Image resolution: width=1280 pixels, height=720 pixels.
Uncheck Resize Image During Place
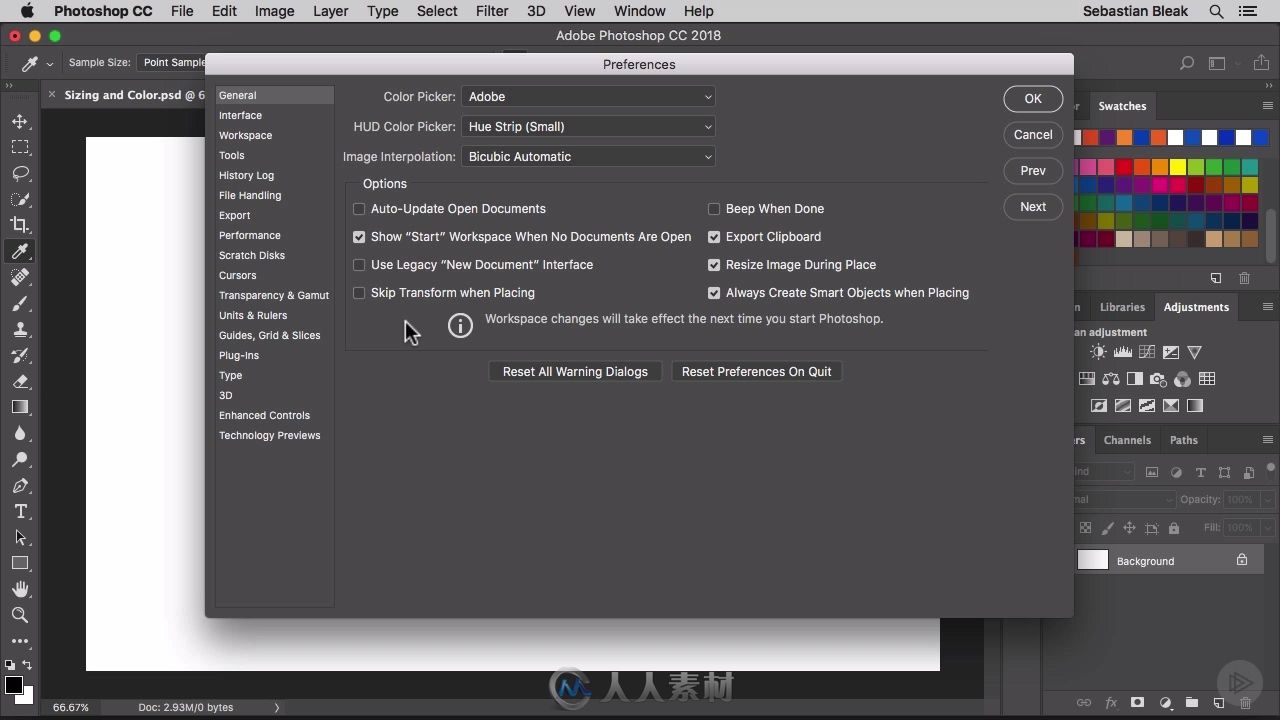coord(714,265)
